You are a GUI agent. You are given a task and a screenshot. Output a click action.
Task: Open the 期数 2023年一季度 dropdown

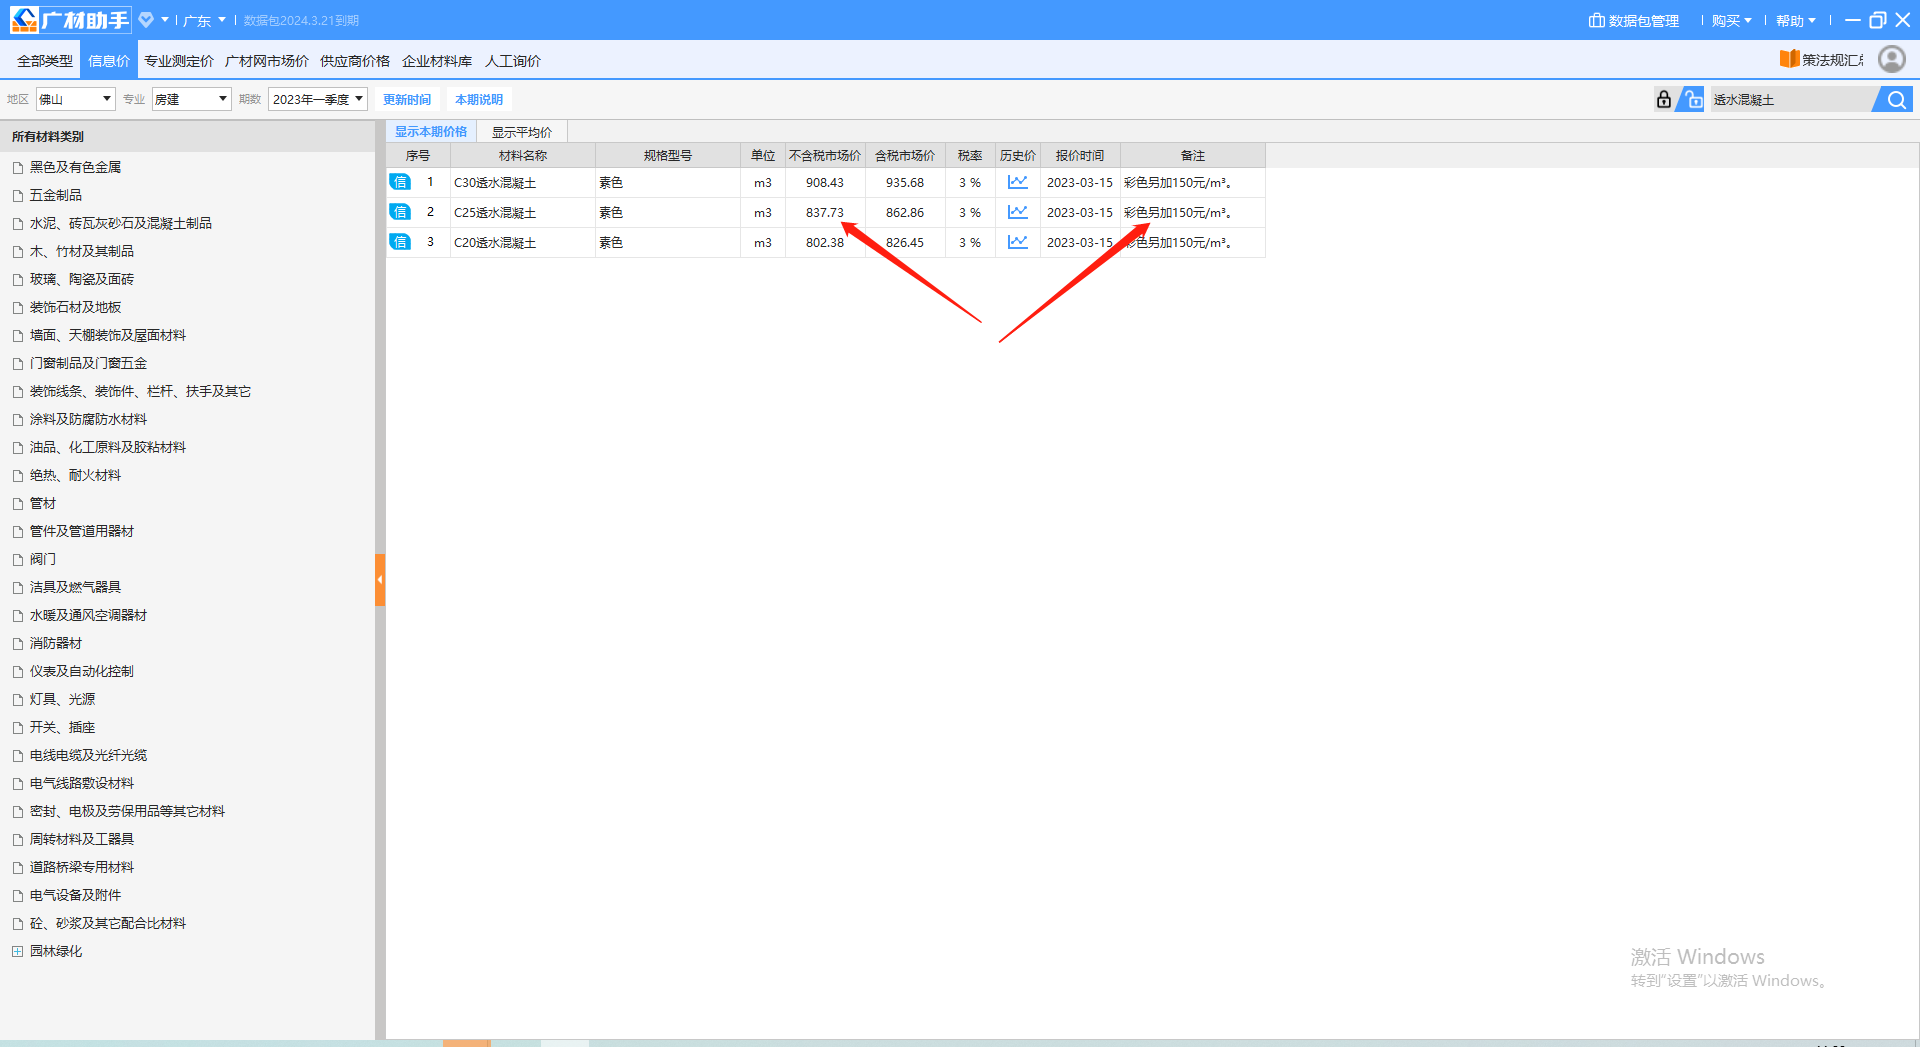click(x=318, y=99)
